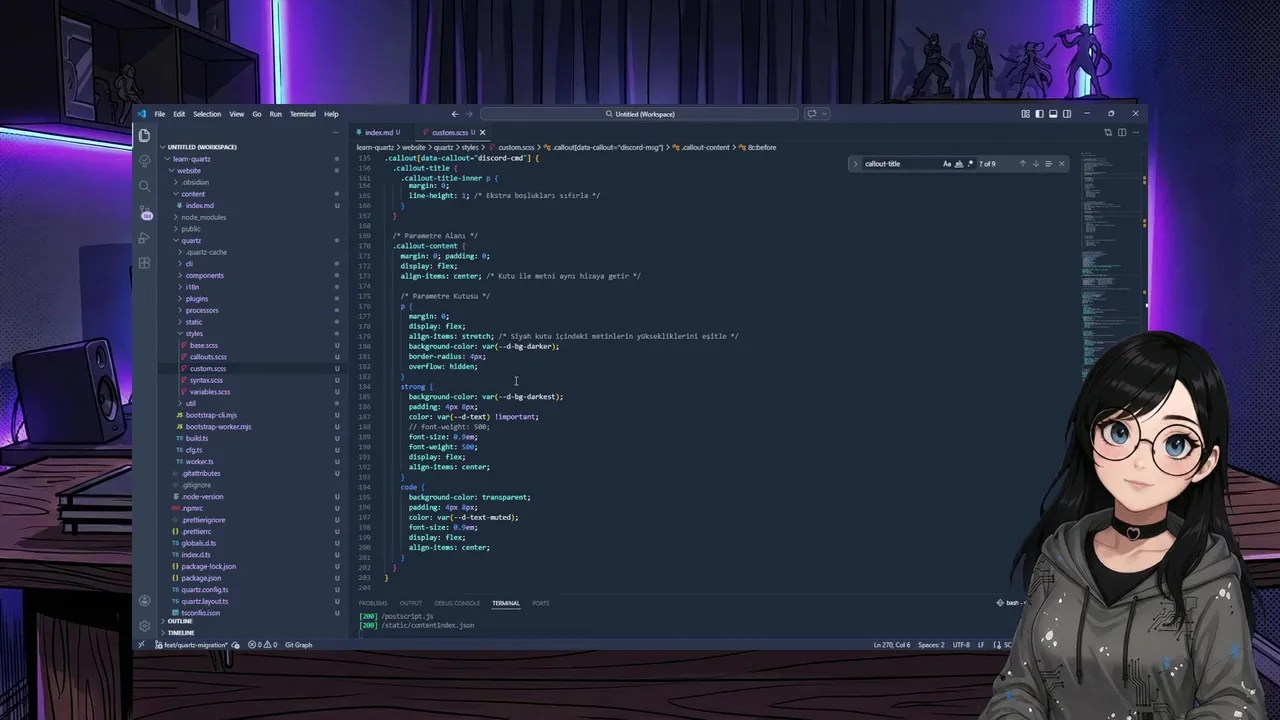Open the Help menu
Image resolution: width=1280 pixels, height=720 pixels.
click(x=331, y=114)
